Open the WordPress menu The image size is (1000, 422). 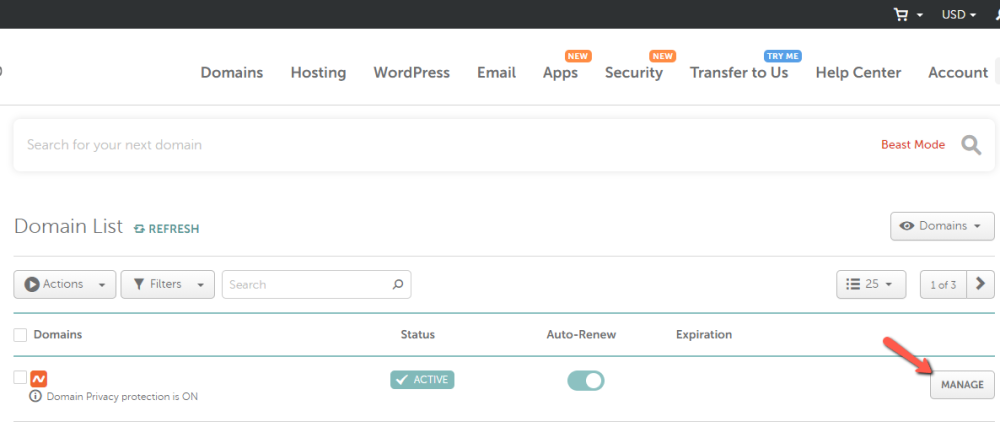coord(411,73)
